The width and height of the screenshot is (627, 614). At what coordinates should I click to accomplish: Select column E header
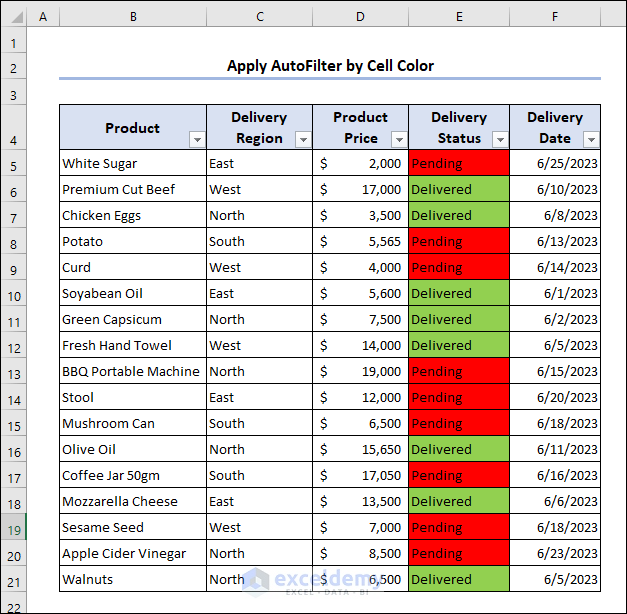coord(458,17)
